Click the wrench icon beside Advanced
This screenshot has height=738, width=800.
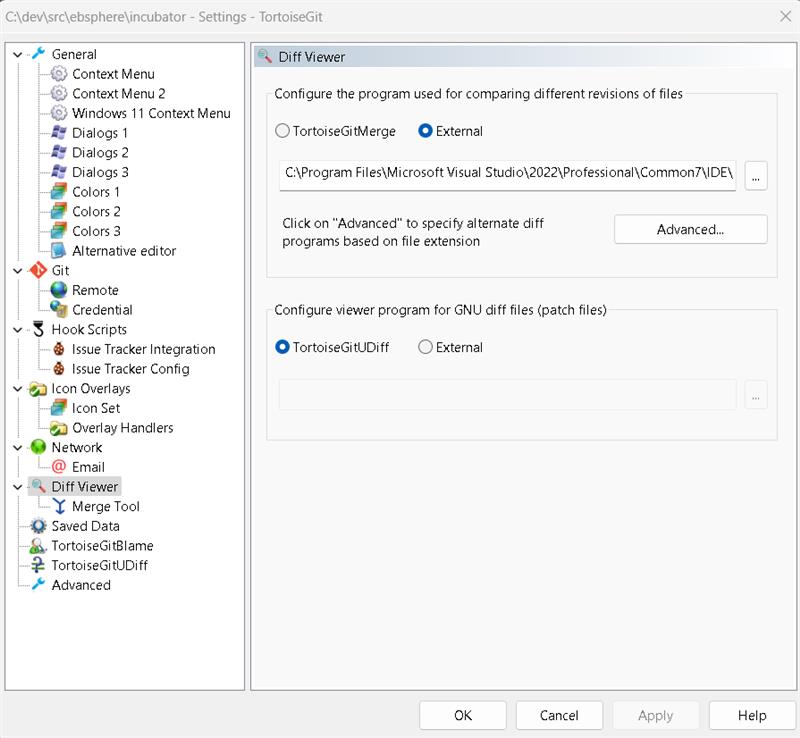point(39,584)
